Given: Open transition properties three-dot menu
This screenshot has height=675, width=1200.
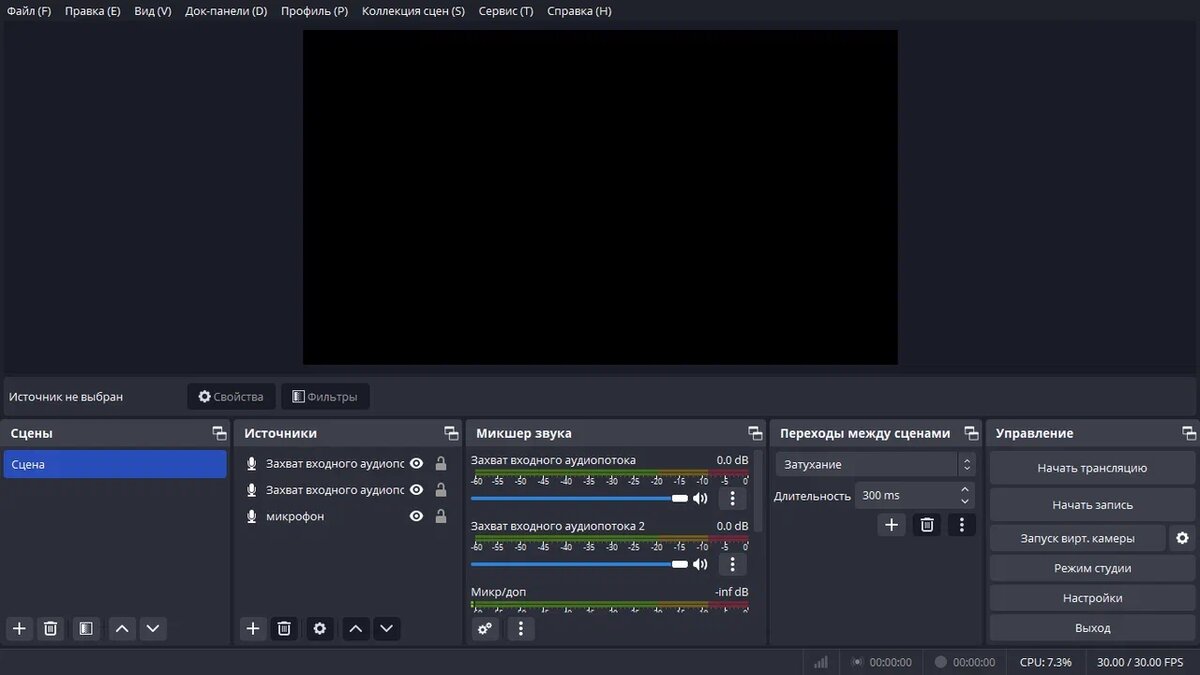Looking at the screenshot, I should click(x=961, y=524).
